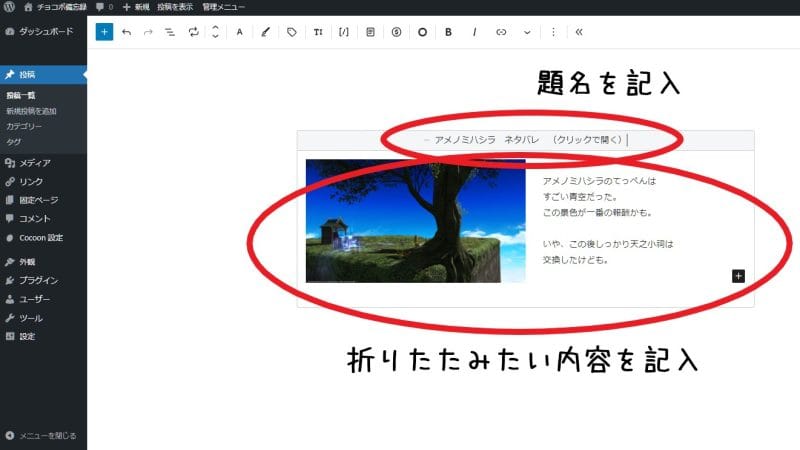Apply italic formatting
The image size is (800, 450).
pos(474,32)
